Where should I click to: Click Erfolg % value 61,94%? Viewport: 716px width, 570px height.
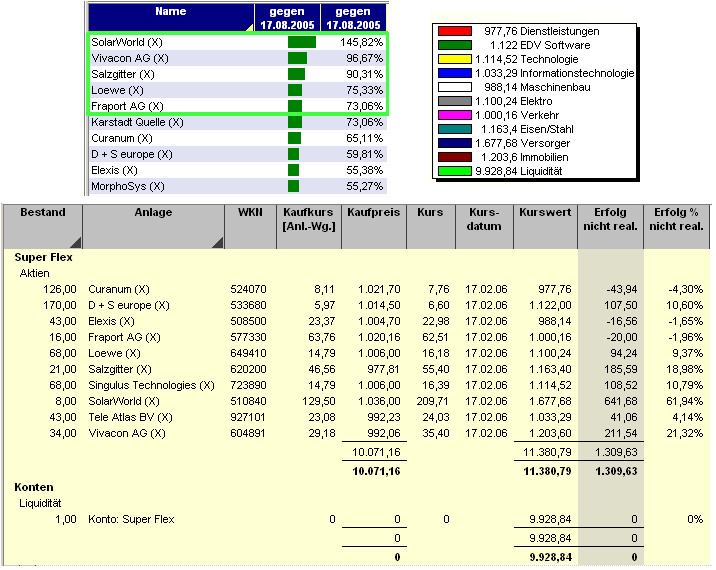click(x=684, y=401)
